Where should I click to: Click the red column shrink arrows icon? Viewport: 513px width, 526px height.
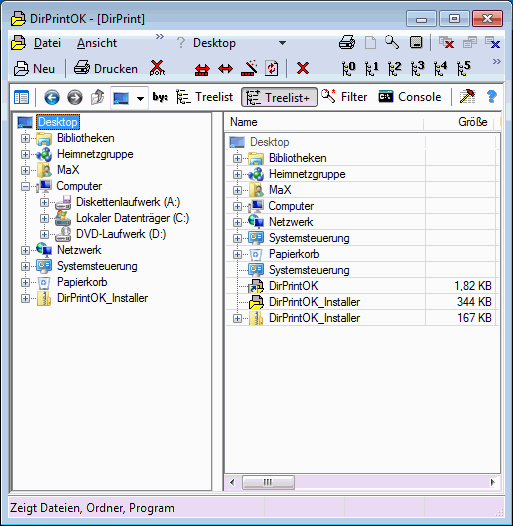[202, 69]
